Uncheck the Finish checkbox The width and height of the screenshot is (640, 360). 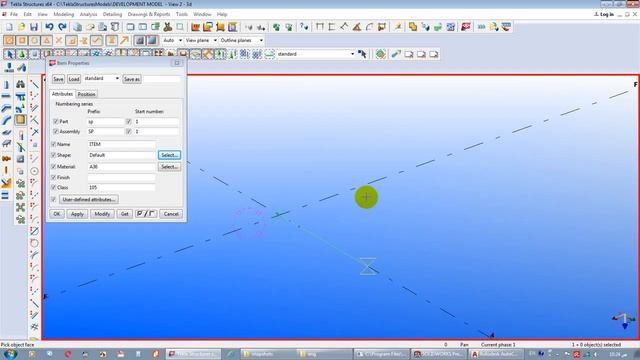(x=53, y=178)
